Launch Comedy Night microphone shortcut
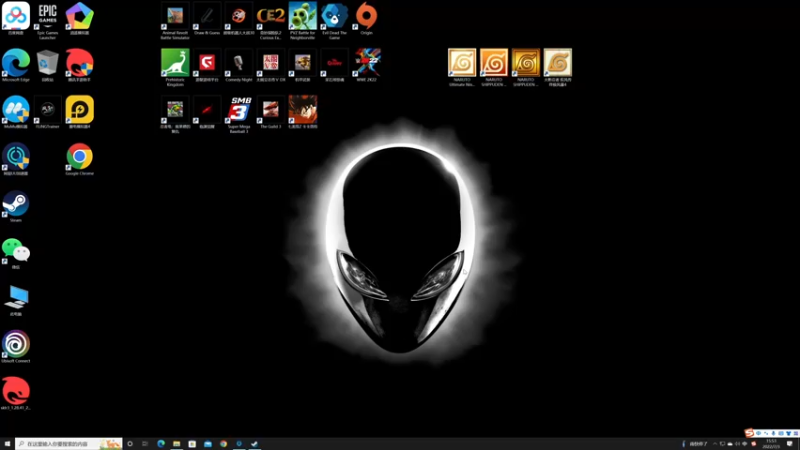Screen dimensions: 800x450 (x=239, y=65)
